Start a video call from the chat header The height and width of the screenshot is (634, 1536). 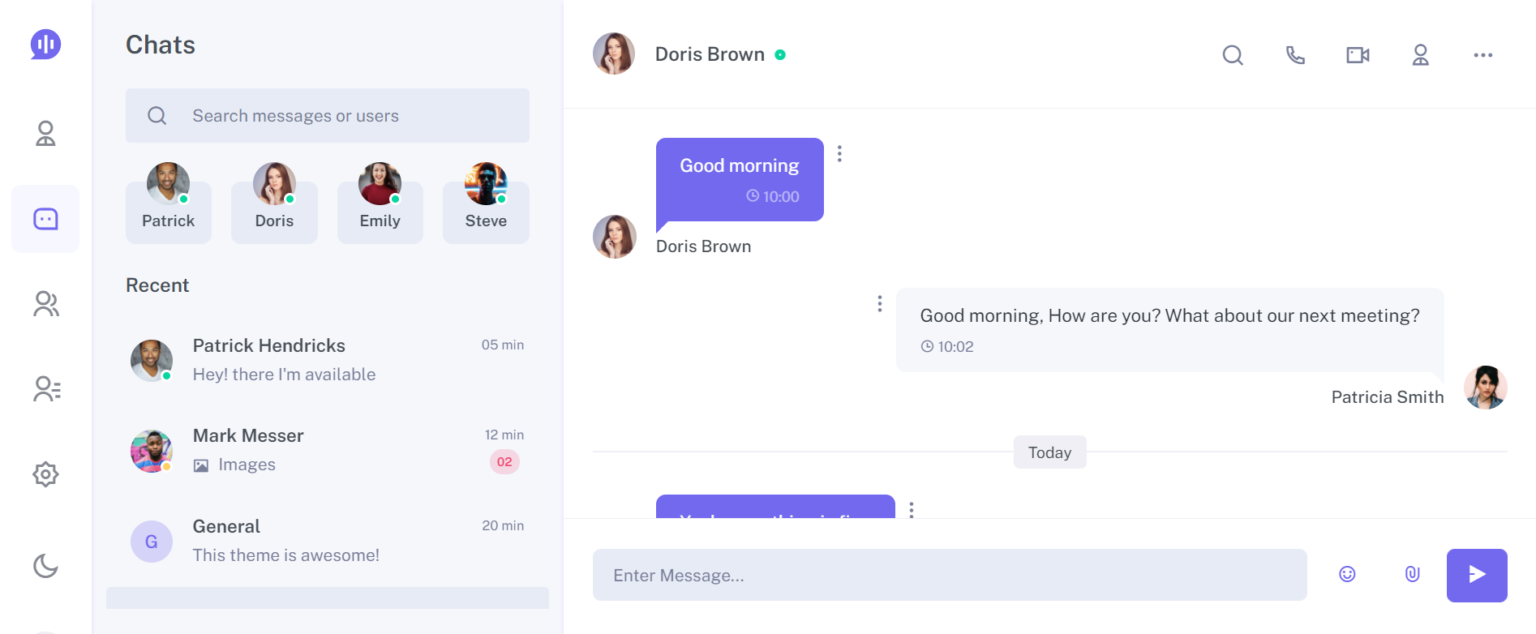[1357, 55]
